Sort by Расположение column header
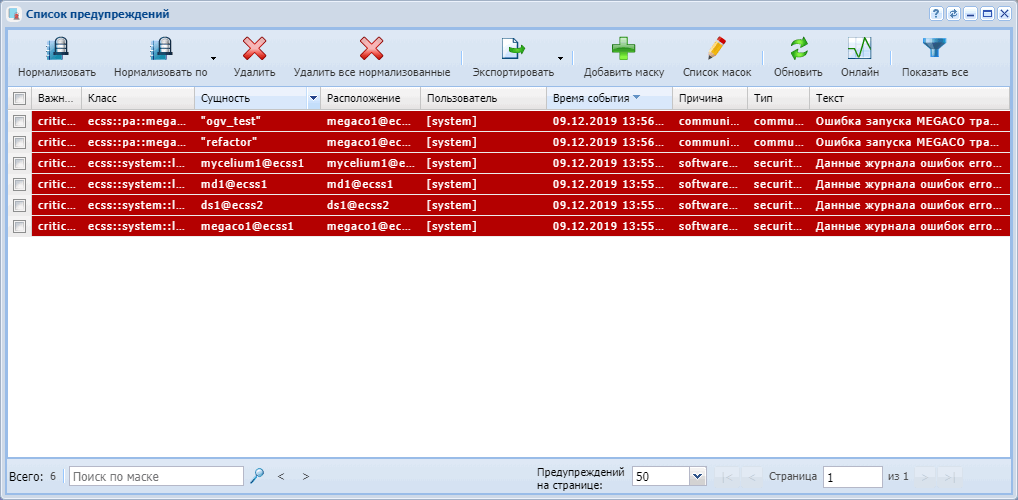The width and height of the screenshot is (1018, 500). [370, 99]
